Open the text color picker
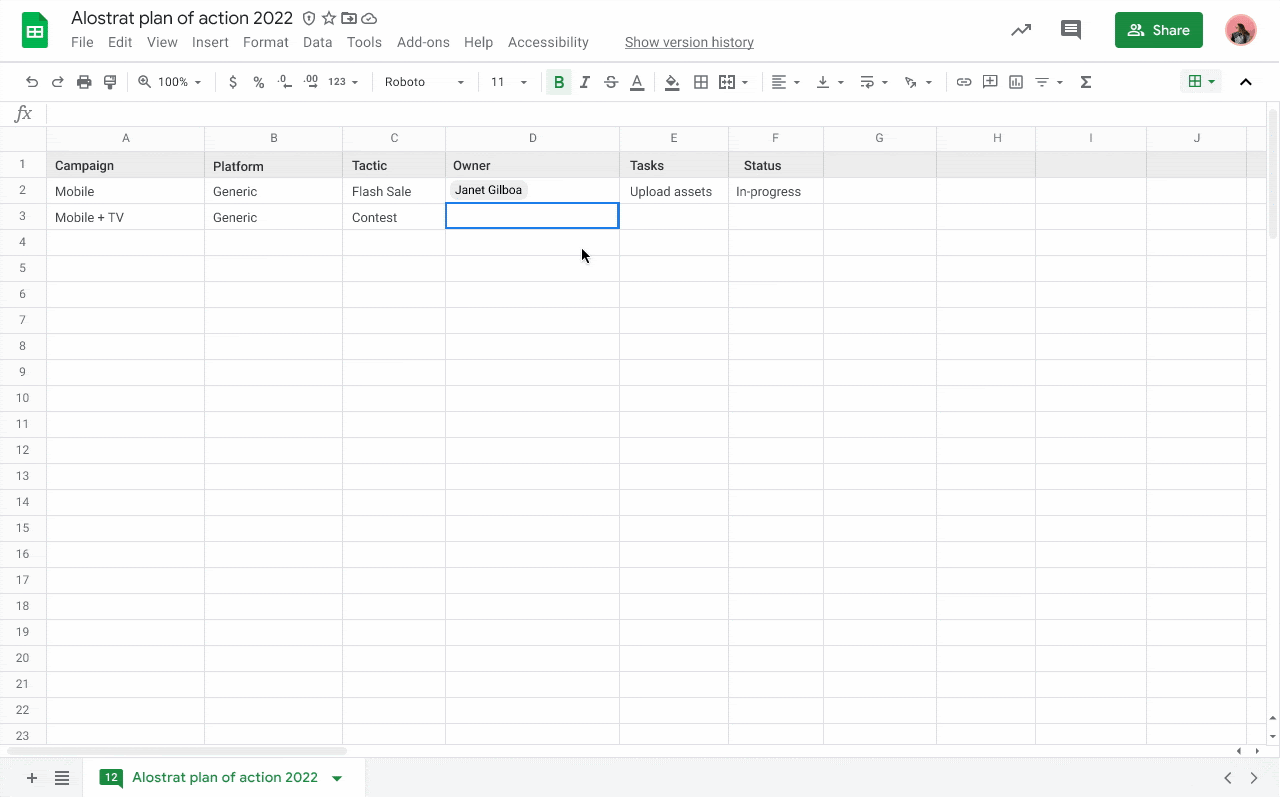Viewport: 1280px width, 797px height. 637,82
